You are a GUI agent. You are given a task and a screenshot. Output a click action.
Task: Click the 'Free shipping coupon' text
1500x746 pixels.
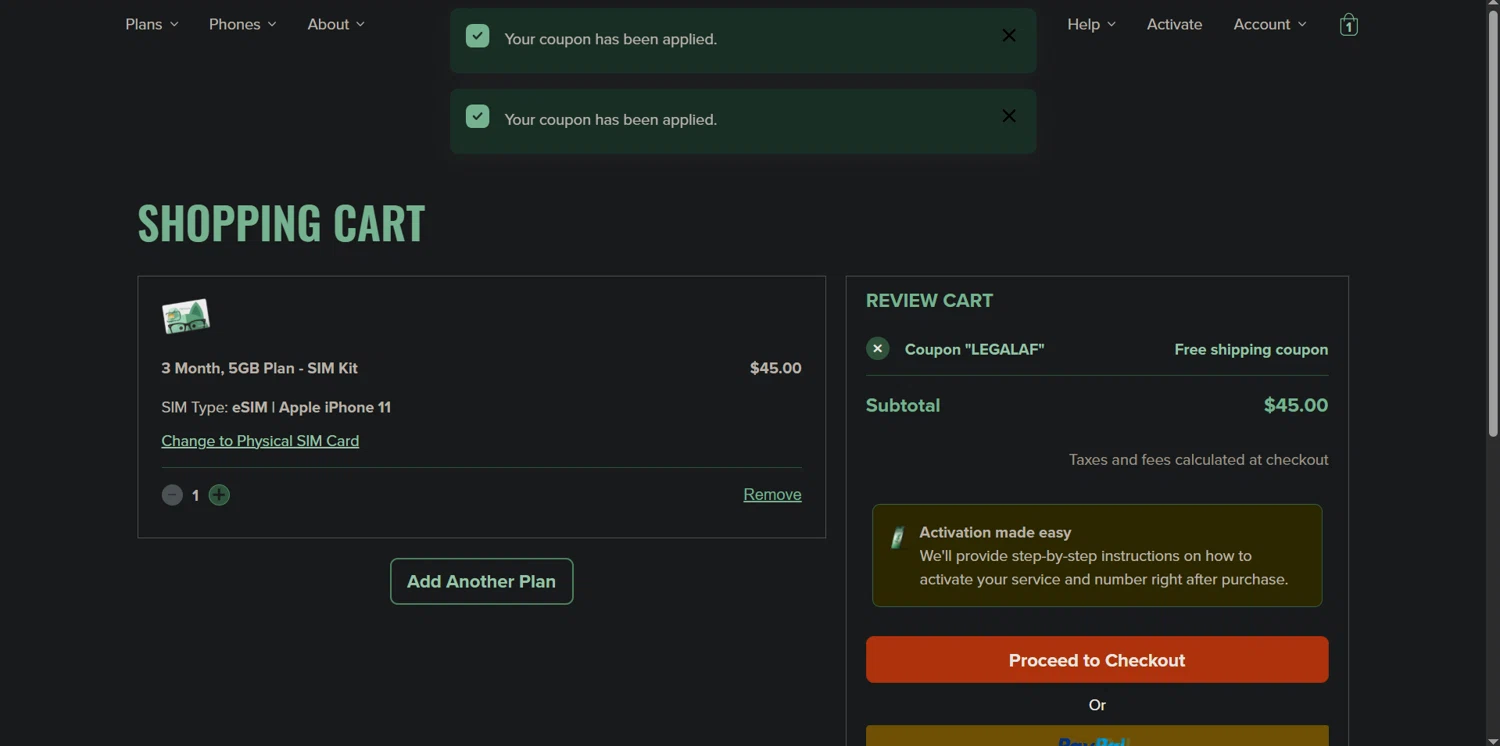pos(1251,349)
